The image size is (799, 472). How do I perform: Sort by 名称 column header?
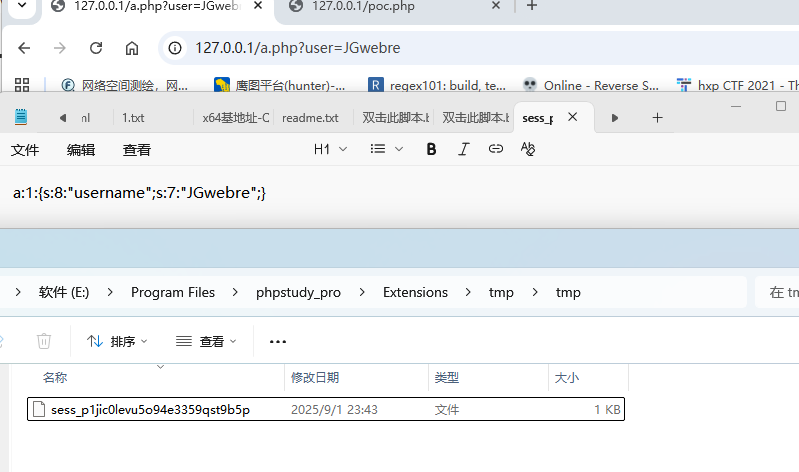(55, 378)
